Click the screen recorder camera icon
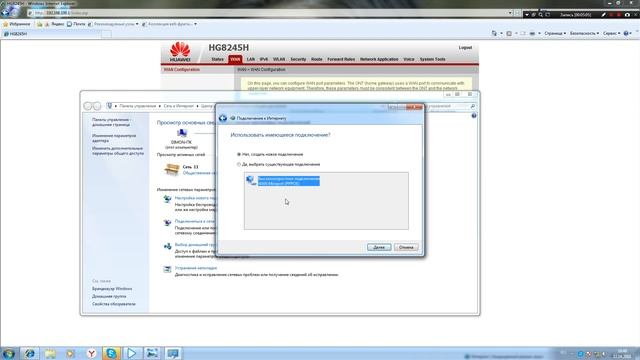Screen dimensions: 640x360 [627, 15]
